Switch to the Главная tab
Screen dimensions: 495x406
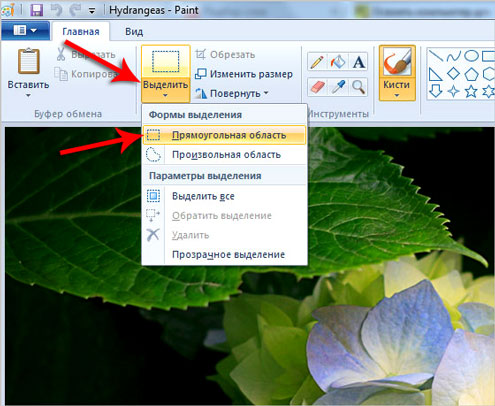click(81, 32)
